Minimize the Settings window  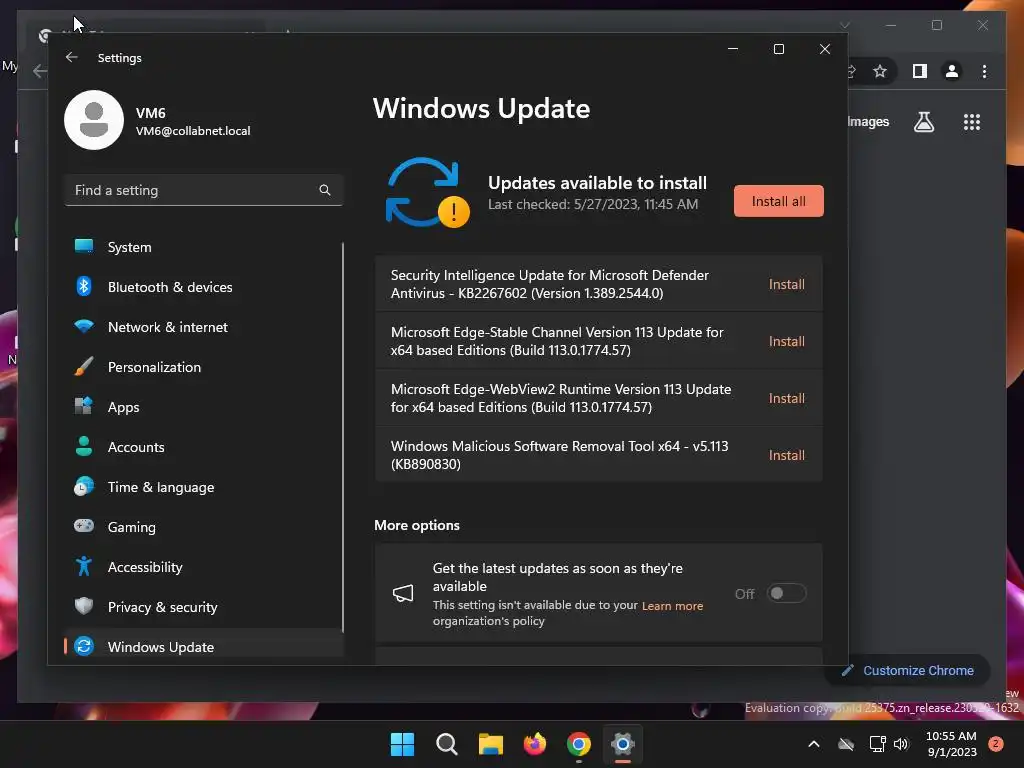click(x=733, y=49)
